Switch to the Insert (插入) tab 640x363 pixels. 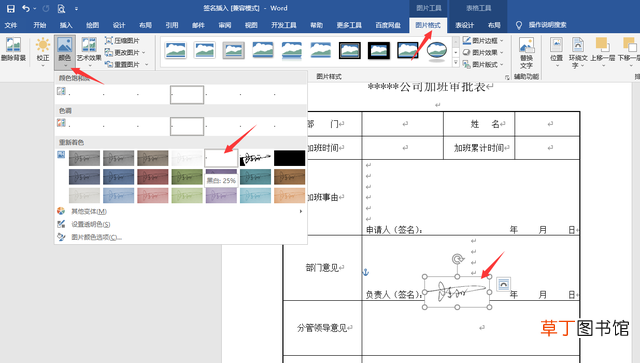click(66, 25)
